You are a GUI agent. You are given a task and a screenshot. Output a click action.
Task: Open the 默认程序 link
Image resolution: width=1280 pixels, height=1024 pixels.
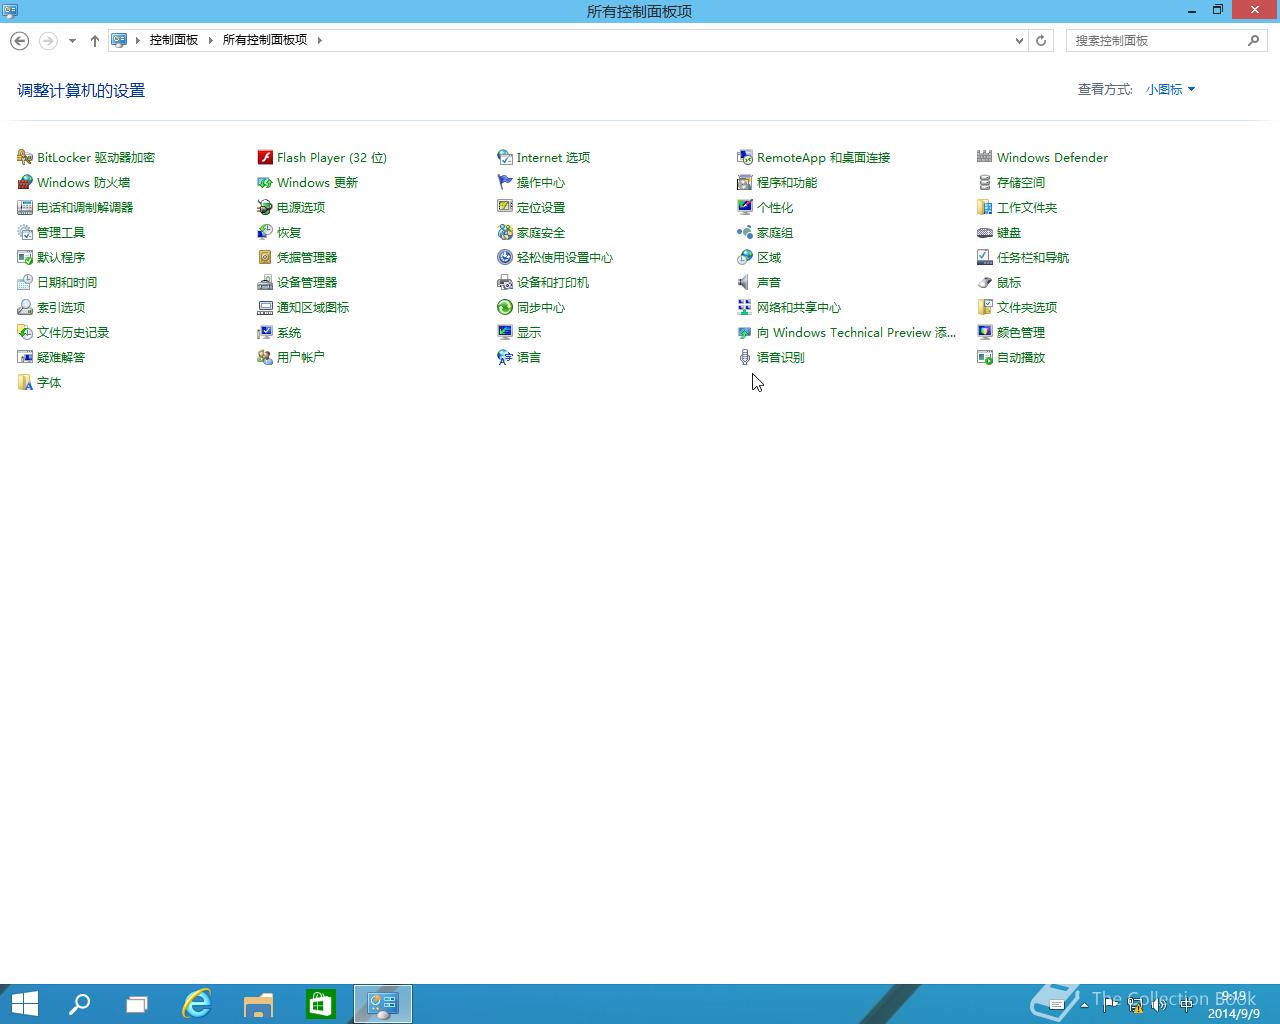(x=61, y=257)
